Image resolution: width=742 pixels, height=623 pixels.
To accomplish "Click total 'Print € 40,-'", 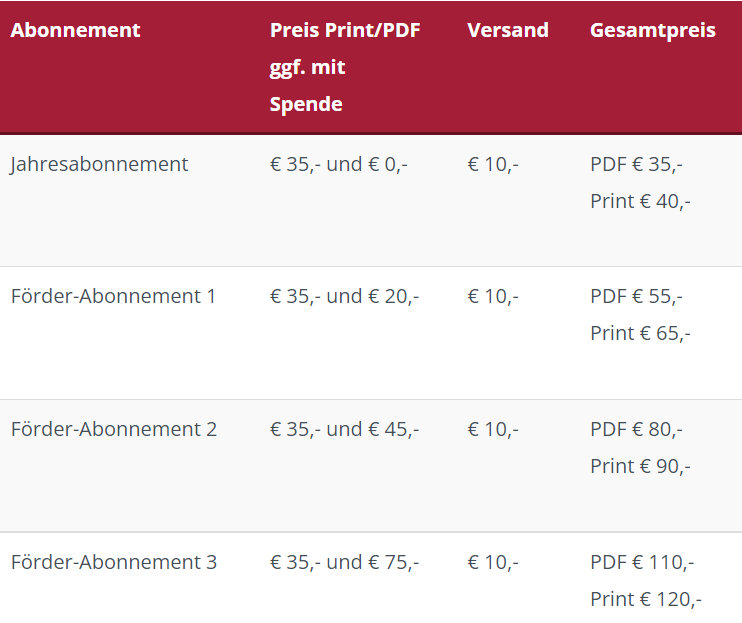I will (640, 202).
